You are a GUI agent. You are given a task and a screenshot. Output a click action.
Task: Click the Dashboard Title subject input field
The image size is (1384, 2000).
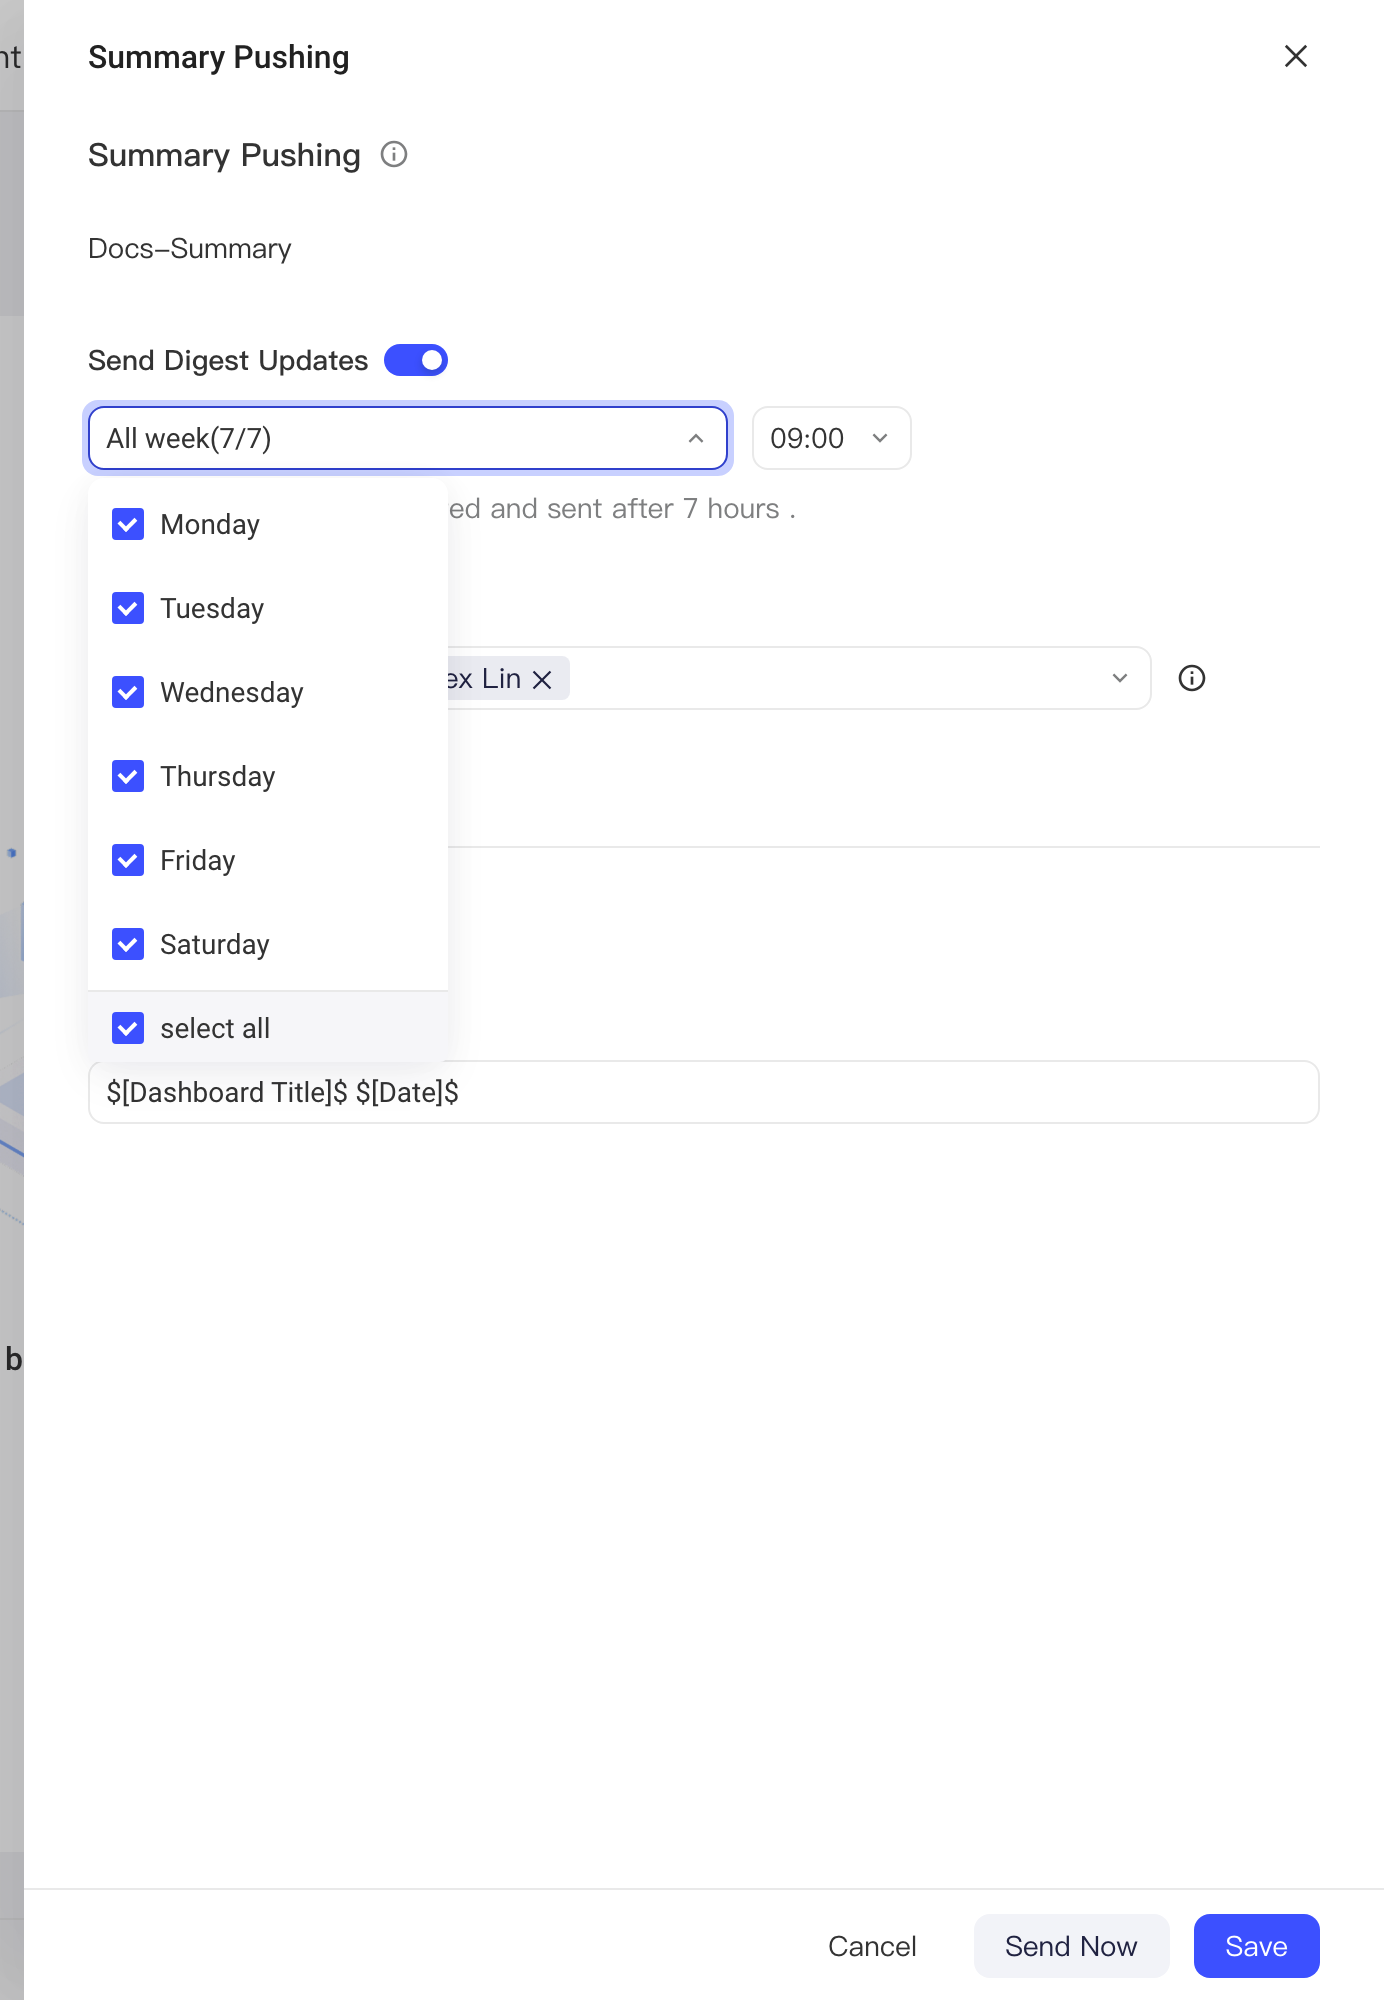point(704,1092)
